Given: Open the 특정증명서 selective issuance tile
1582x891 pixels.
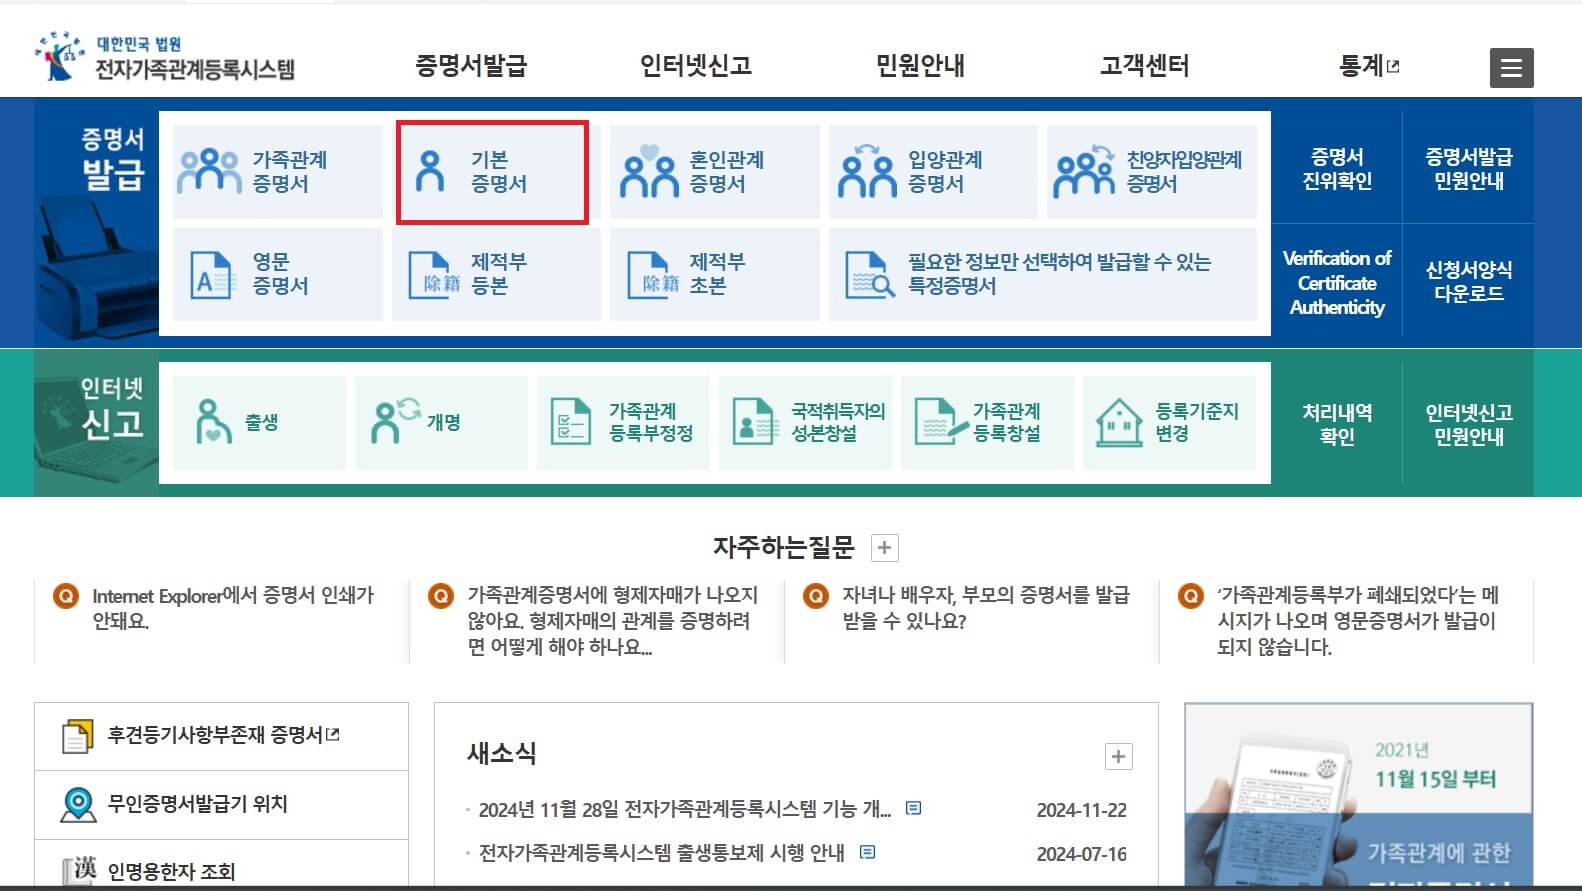Looking at the screenshot, I should 1043,274.
